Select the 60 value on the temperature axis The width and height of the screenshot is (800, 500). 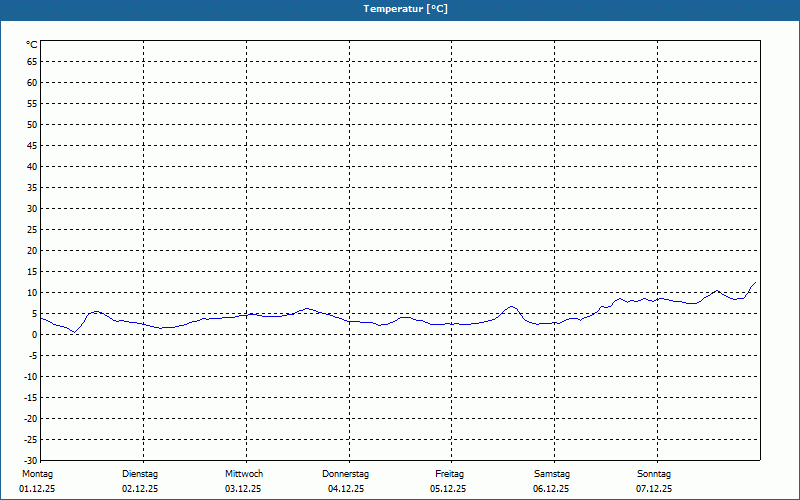(32, 83)
